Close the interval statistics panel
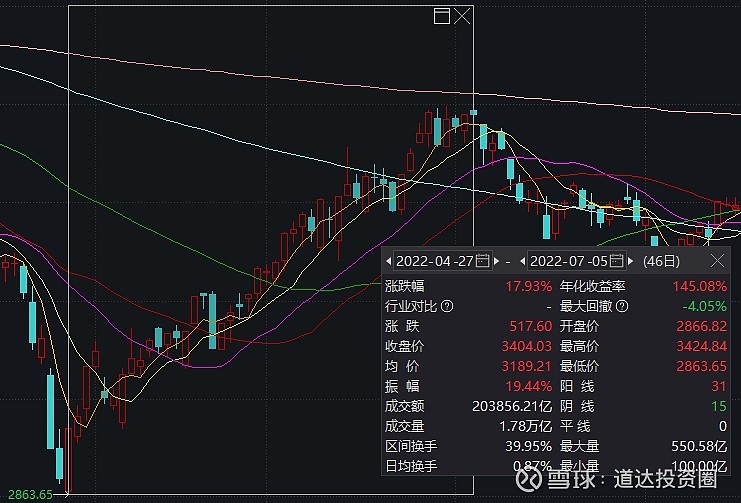 click(717, 260)
